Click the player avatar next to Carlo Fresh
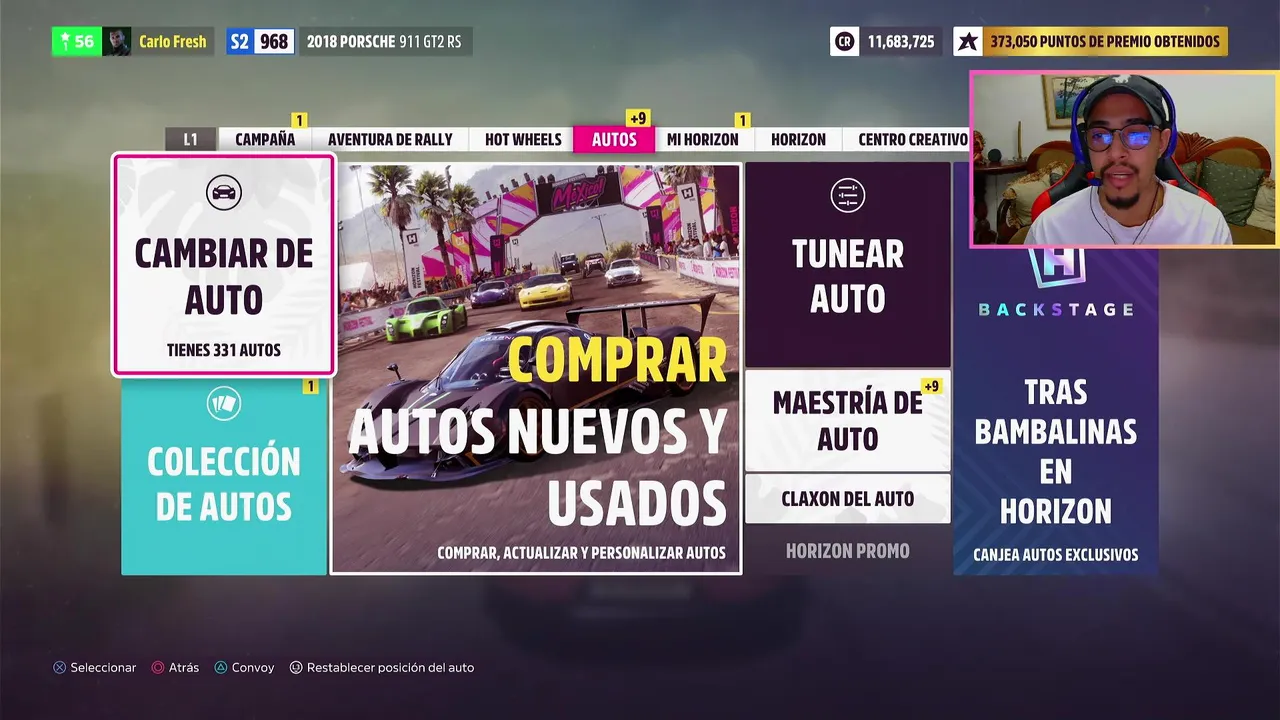Viewport: 1280px width, 720px height. [x=116, y=41]
